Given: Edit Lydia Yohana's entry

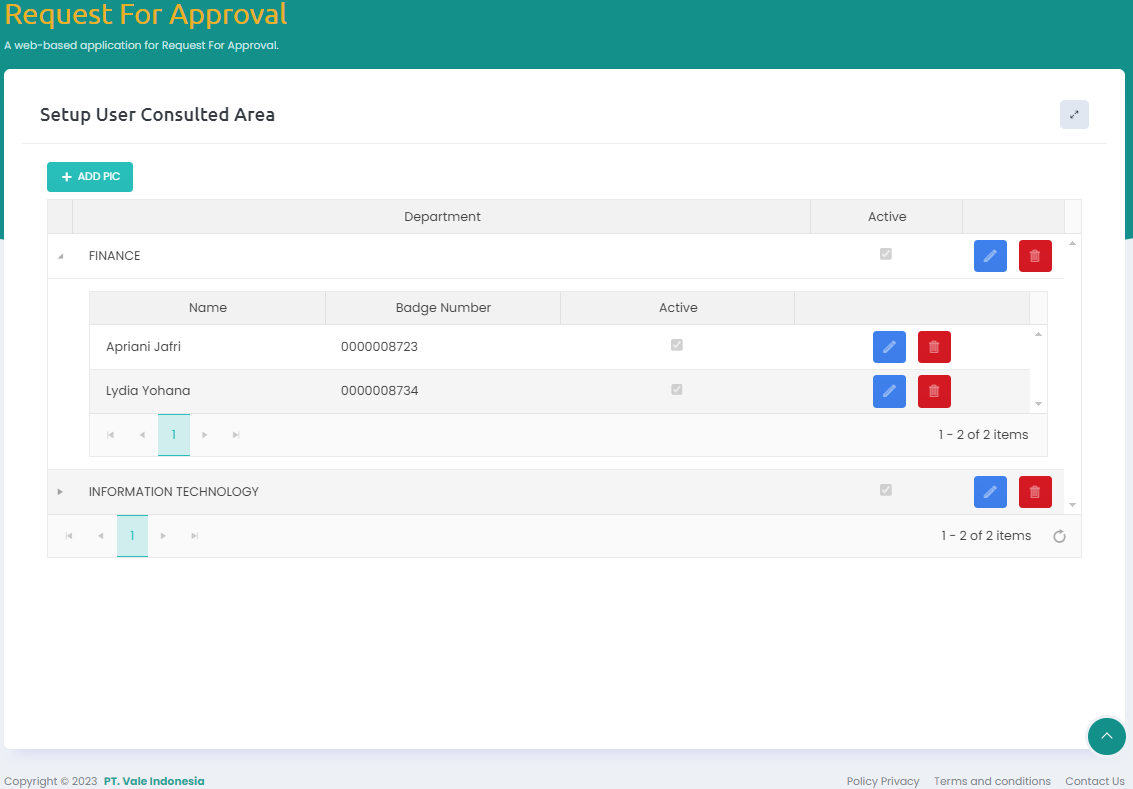Looking at the screenshot, I should point(889,391).
